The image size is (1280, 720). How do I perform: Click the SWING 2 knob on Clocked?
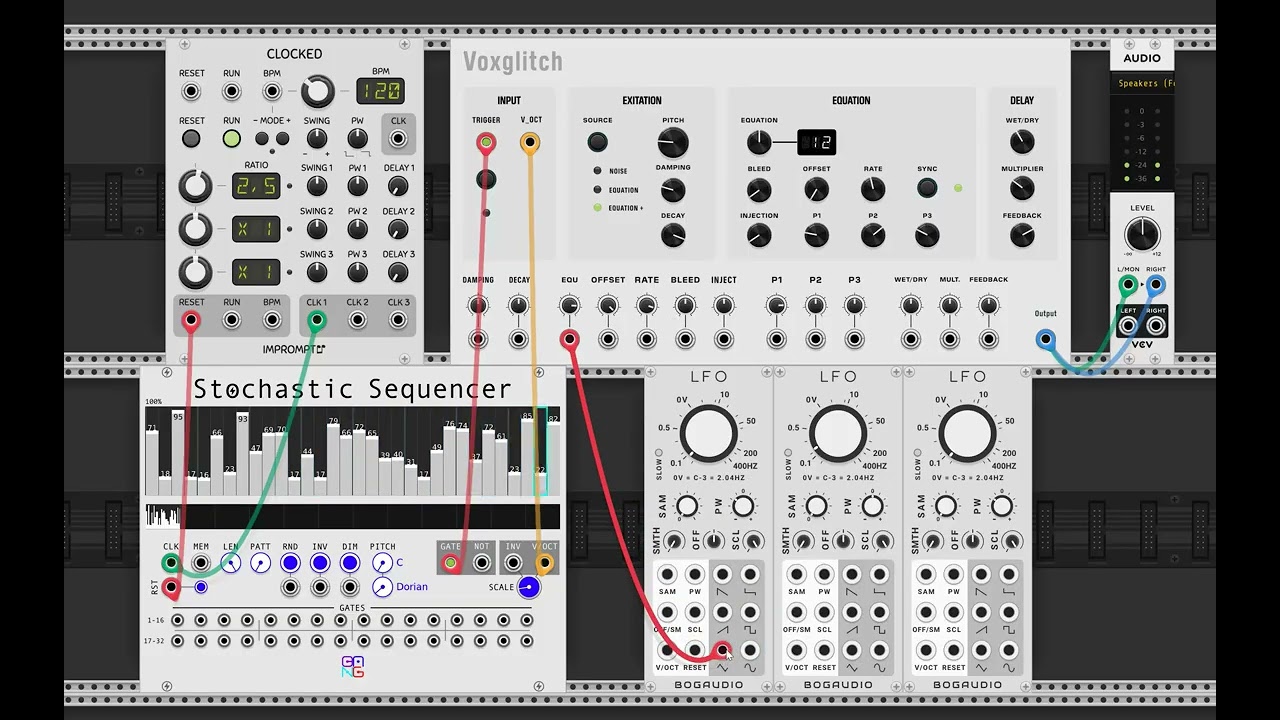[317, 229]
